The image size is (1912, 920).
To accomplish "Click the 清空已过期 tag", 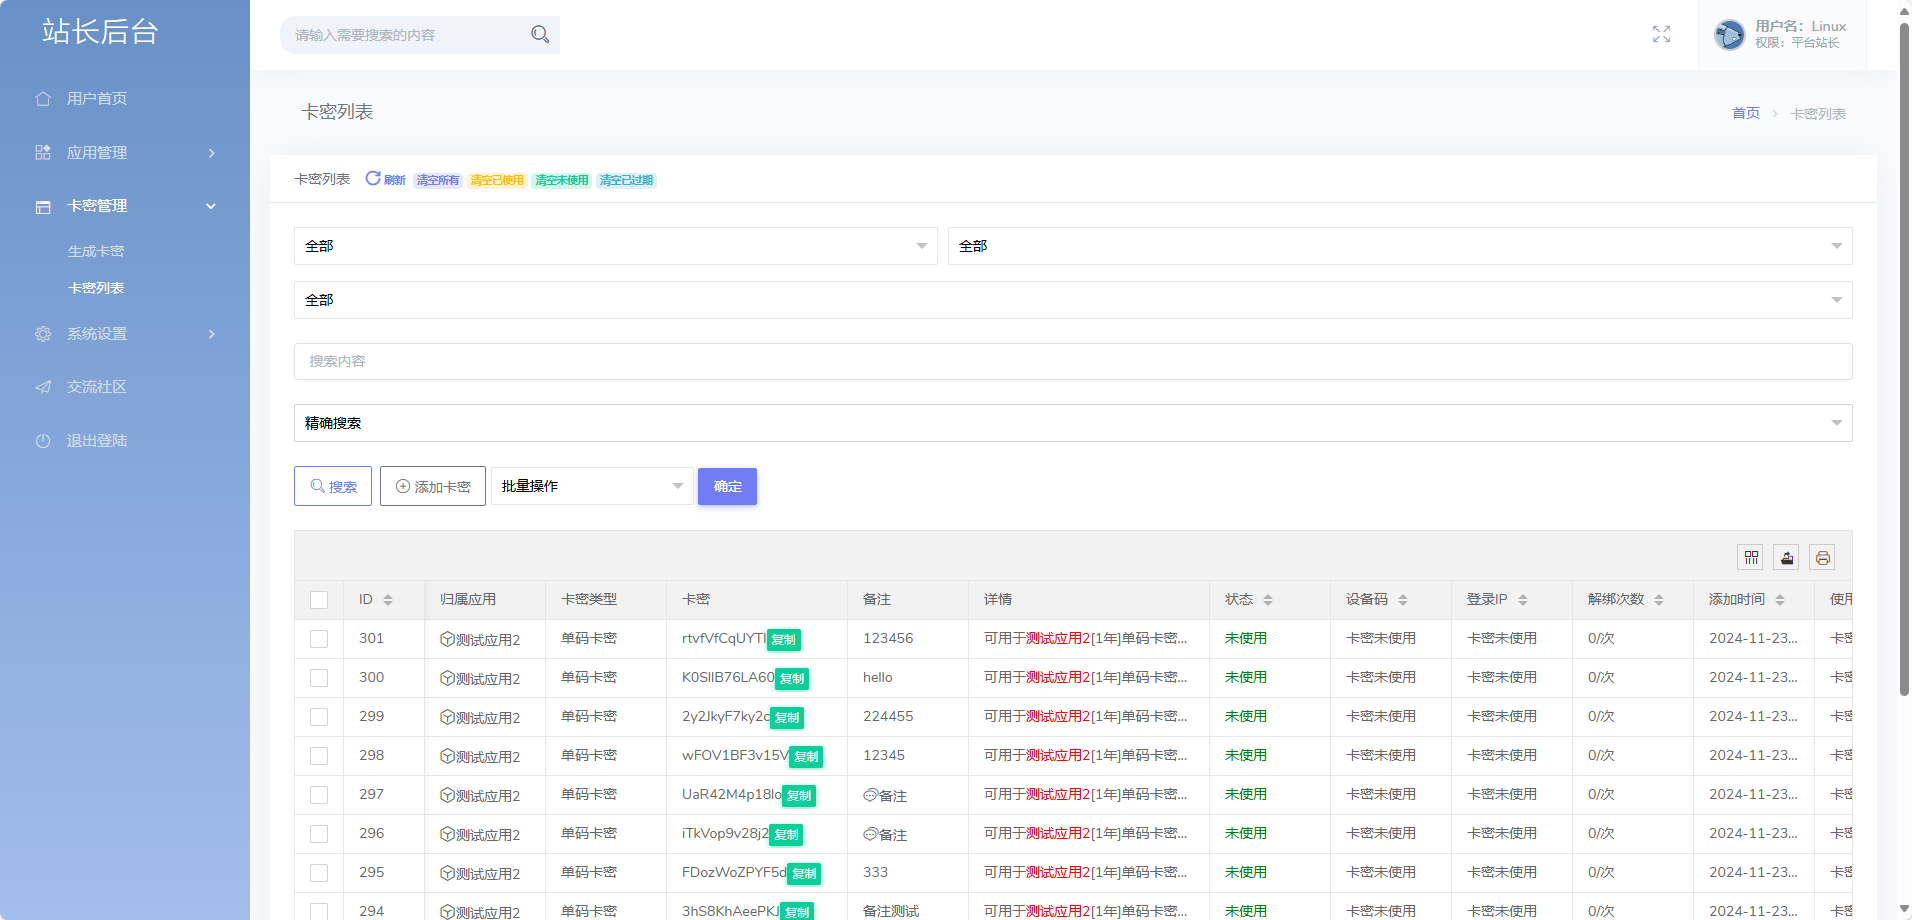I will [626, 180].
